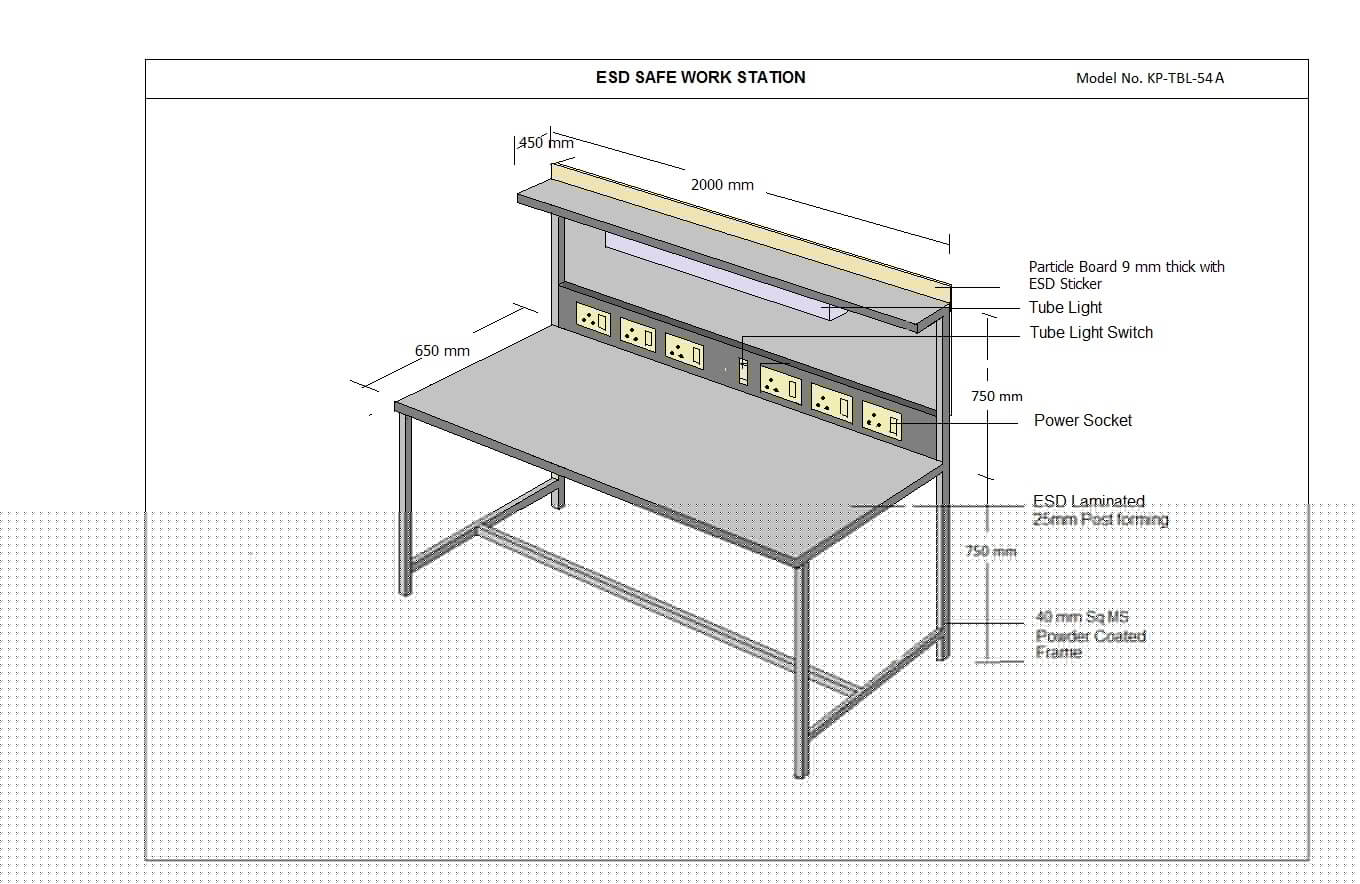Select the third socket, left of the switch
This screenshot has height=884, width=1360.
pyautogui.click(x=684, y=350)
